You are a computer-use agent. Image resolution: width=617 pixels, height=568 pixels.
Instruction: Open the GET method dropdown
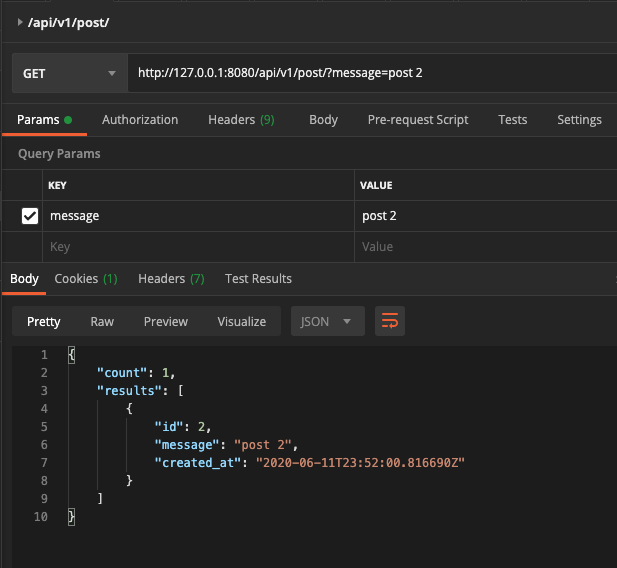(70, 73)
